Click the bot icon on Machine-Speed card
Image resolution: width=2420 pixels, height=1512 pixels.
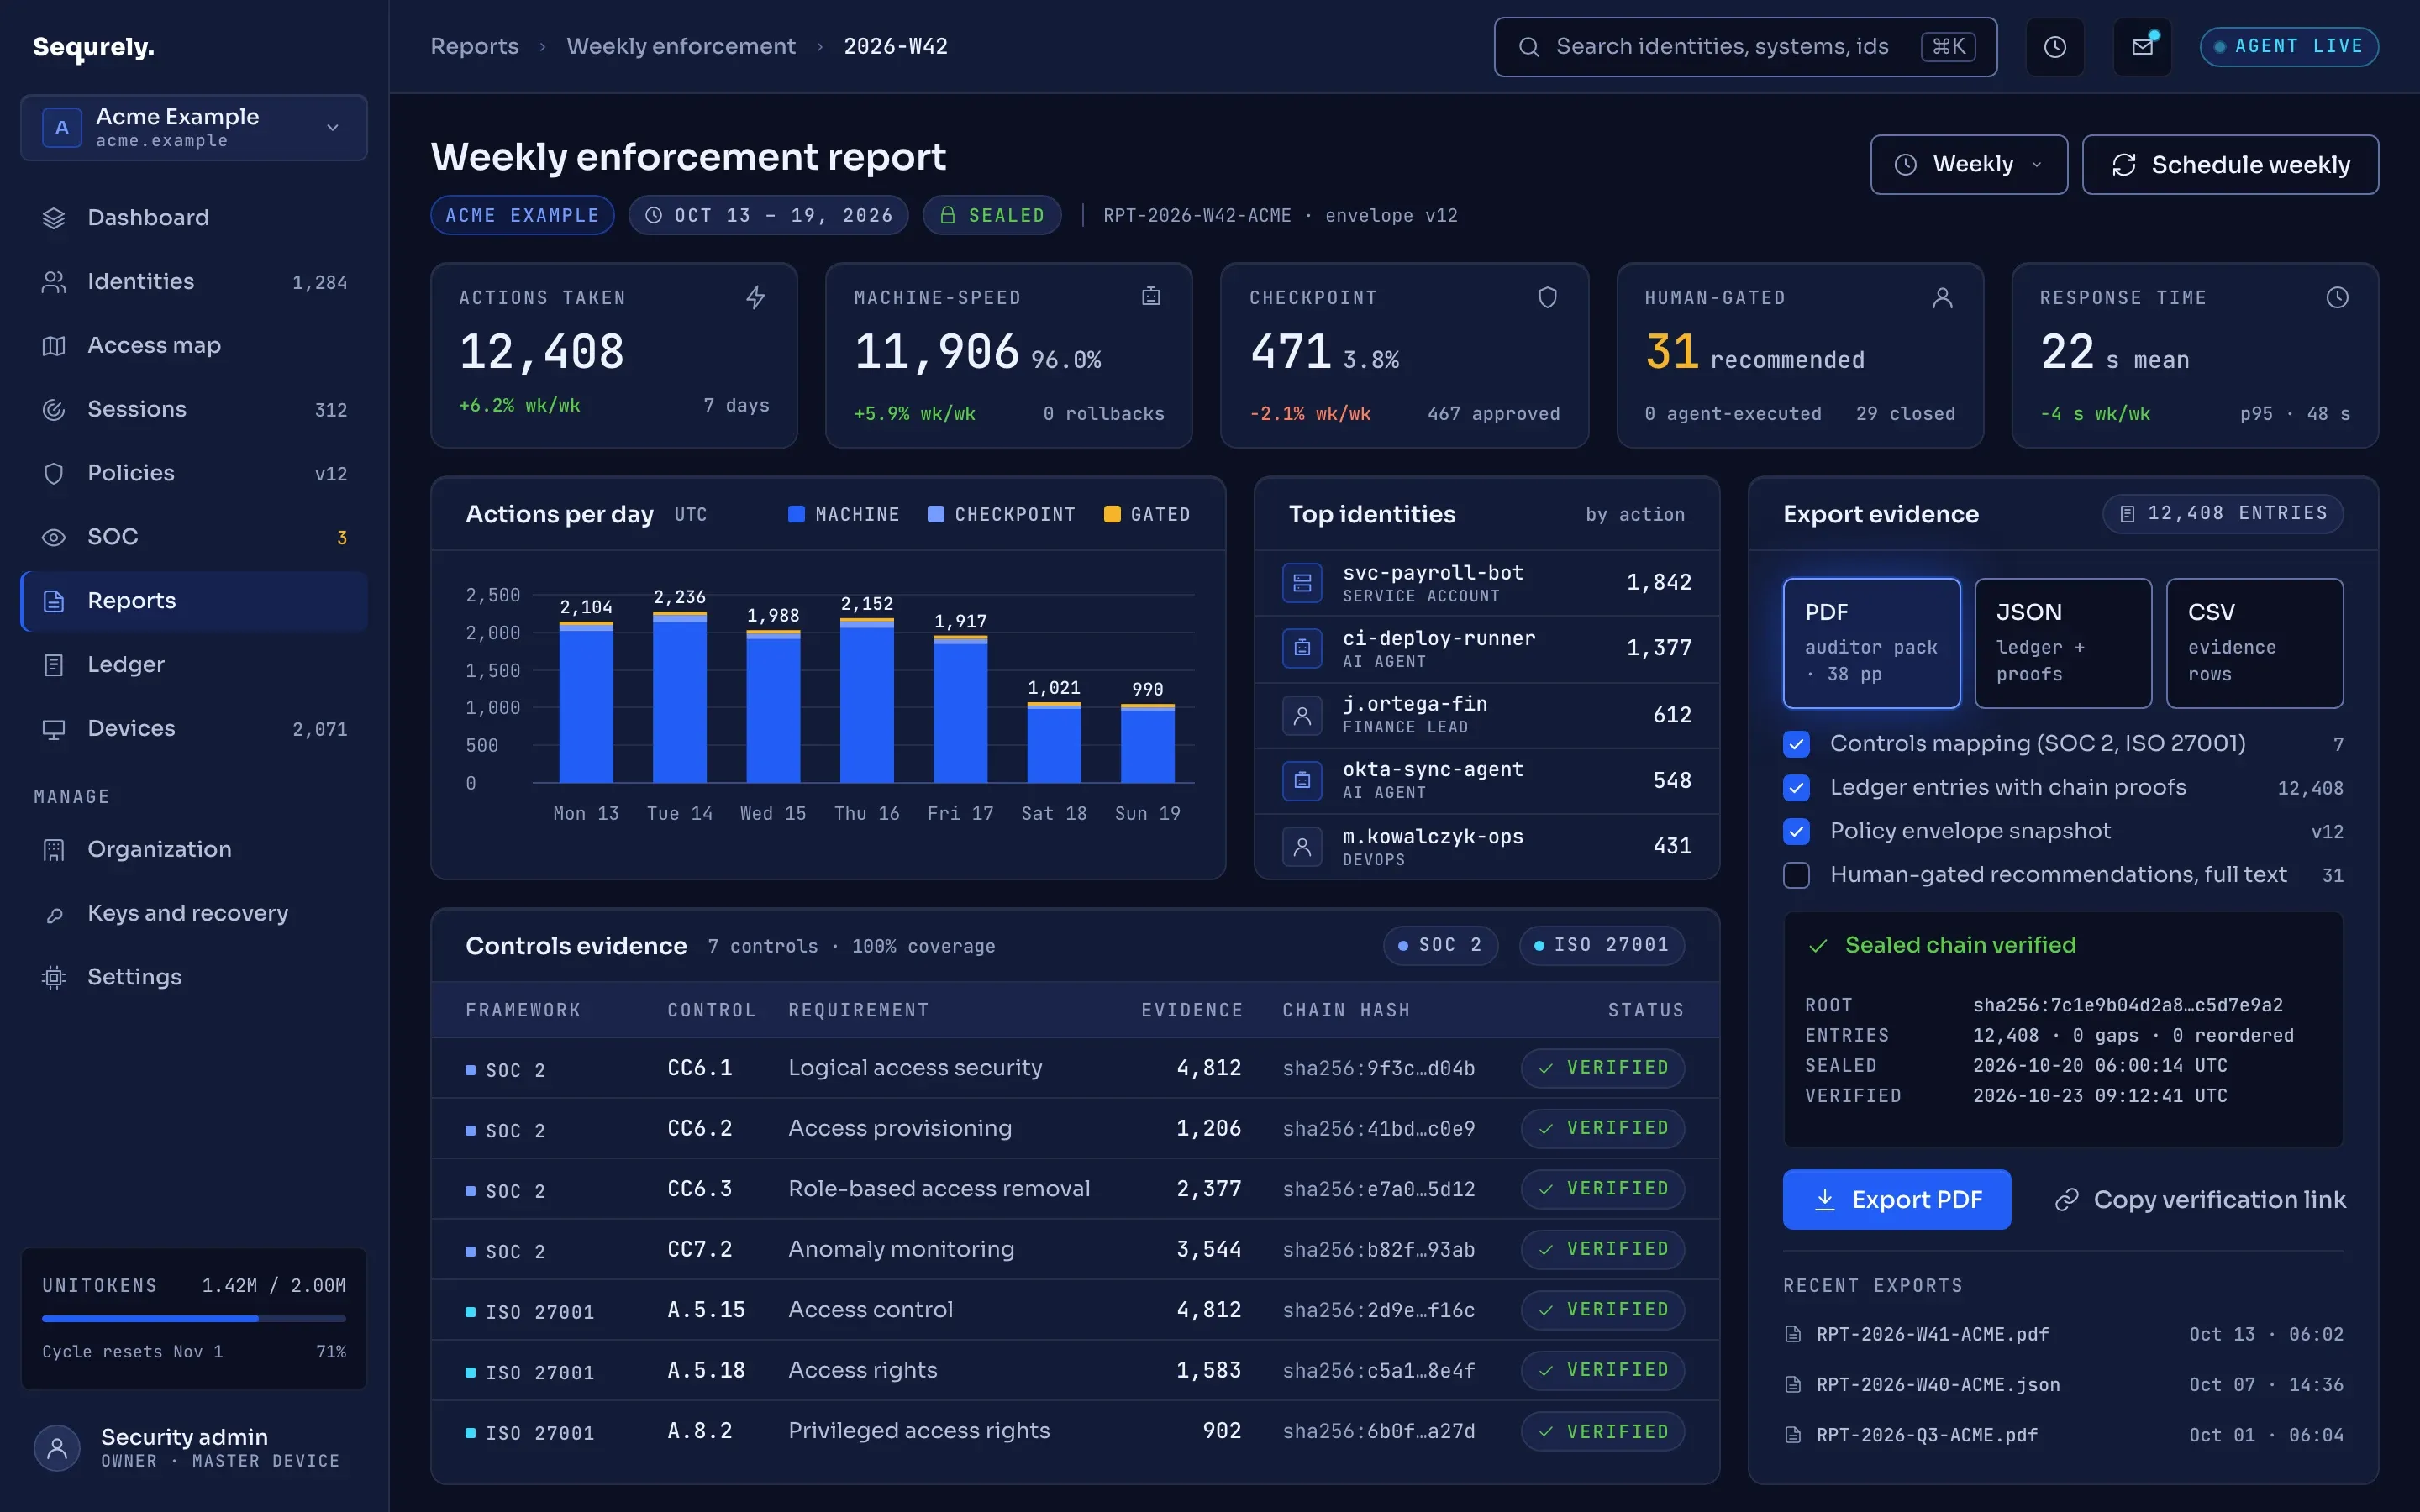coord(1151,297)
